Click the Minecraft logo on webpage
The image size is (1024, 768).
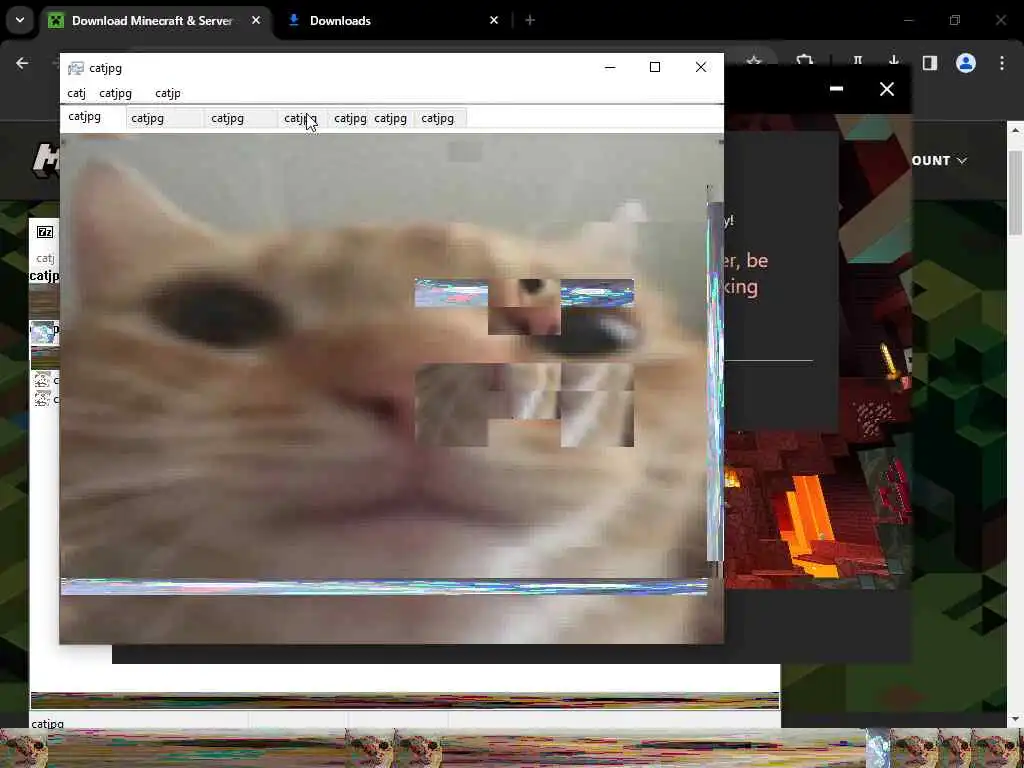(46, 160)
